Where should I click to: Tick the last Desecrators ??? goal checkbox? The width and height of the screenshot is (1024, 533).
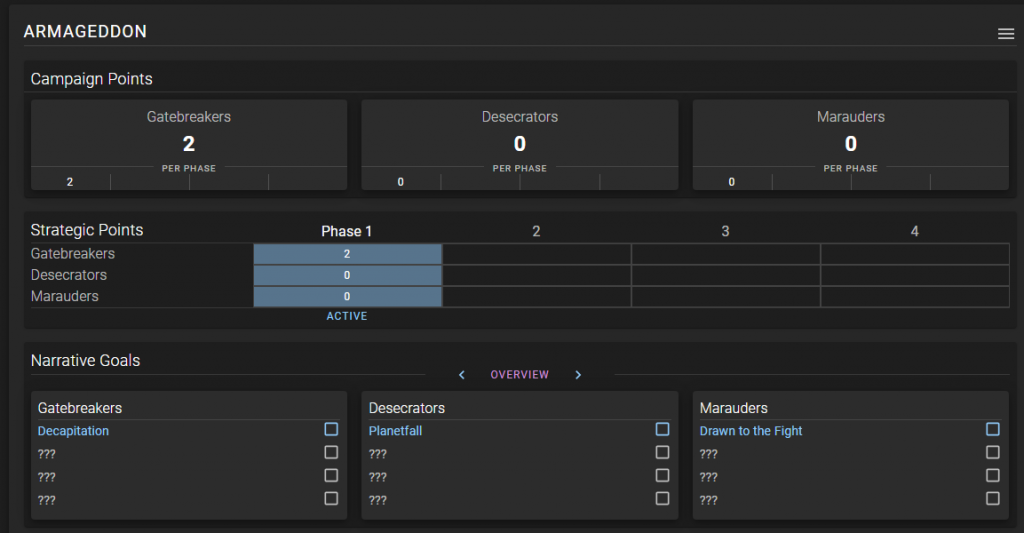[x=662, y=498]
